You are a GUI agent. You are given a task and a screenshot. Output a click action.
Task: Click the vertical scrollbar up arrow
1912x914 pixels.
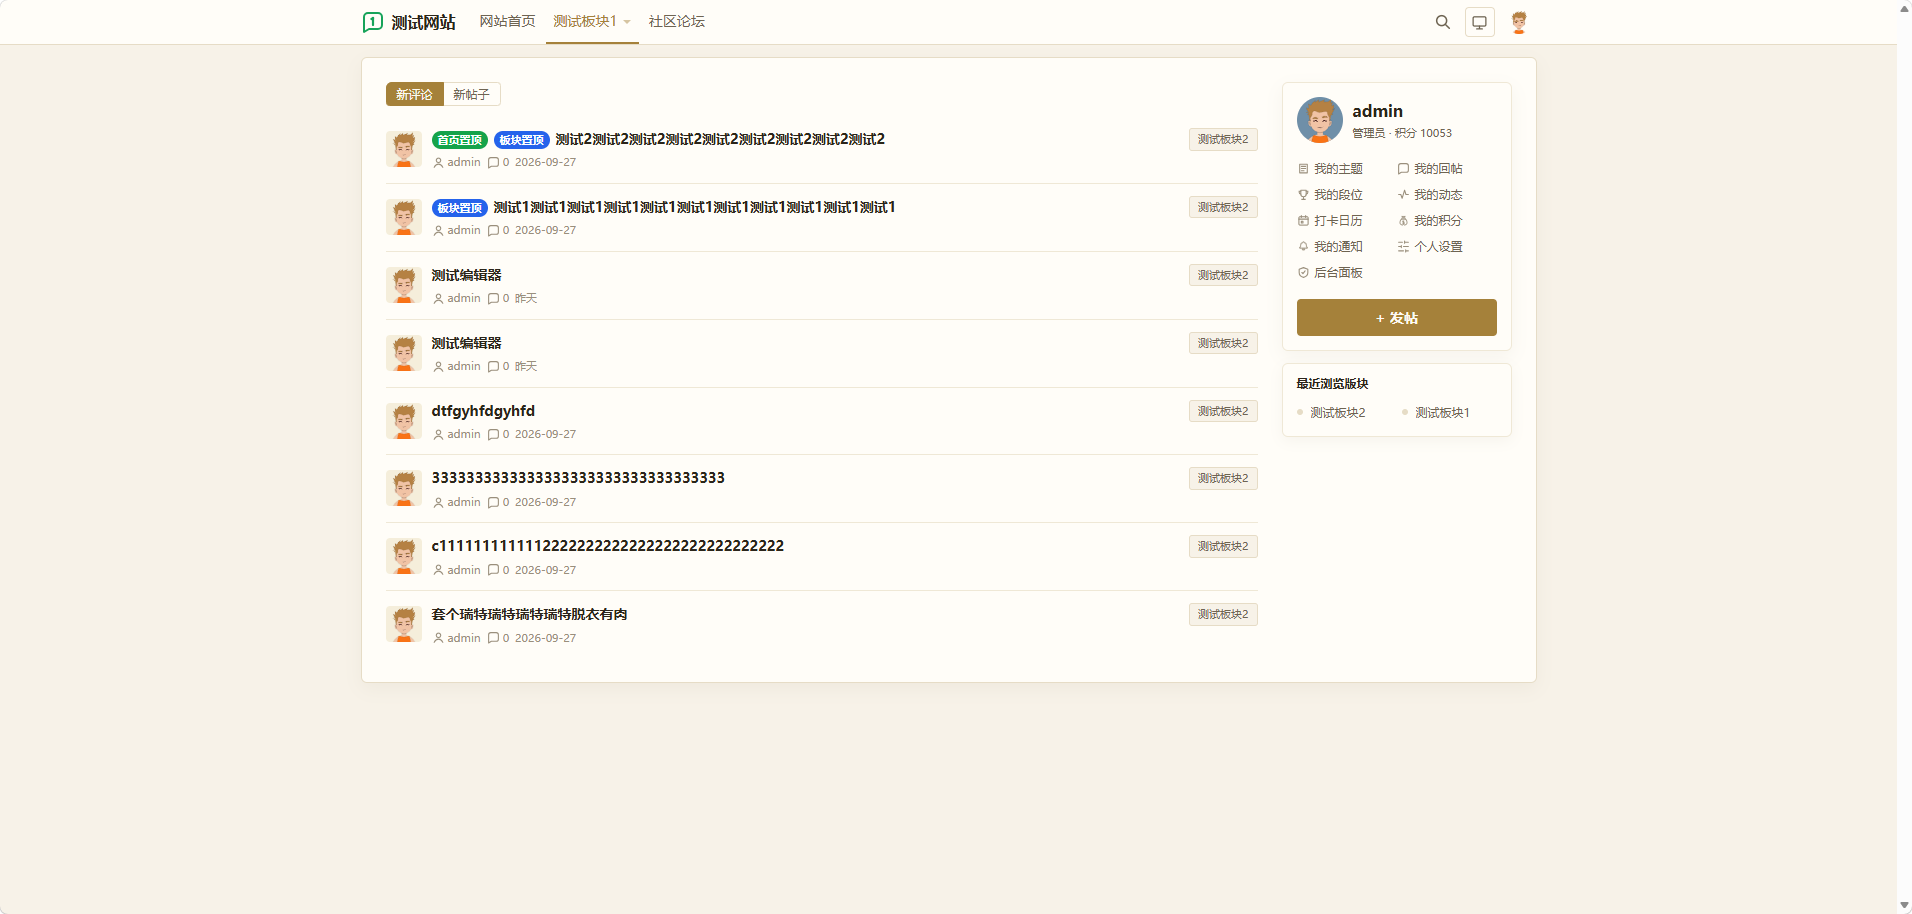pyautogui.click(x=1904, y=8)
